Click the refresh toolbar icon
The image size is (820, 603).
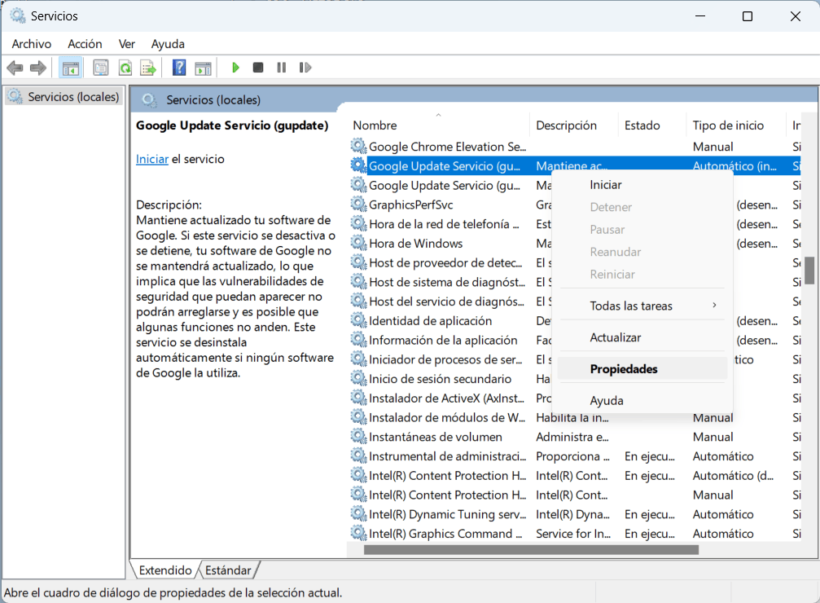tap(125, 68)
